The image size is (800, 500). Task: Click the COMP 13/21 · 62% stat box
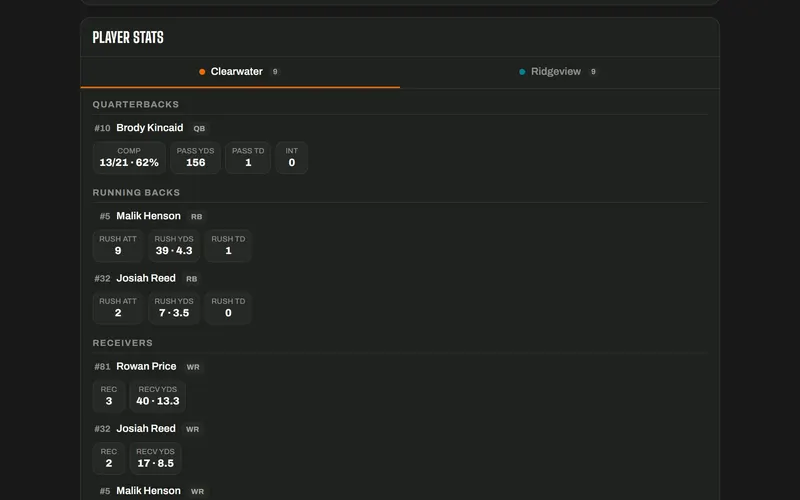[129, 158]
